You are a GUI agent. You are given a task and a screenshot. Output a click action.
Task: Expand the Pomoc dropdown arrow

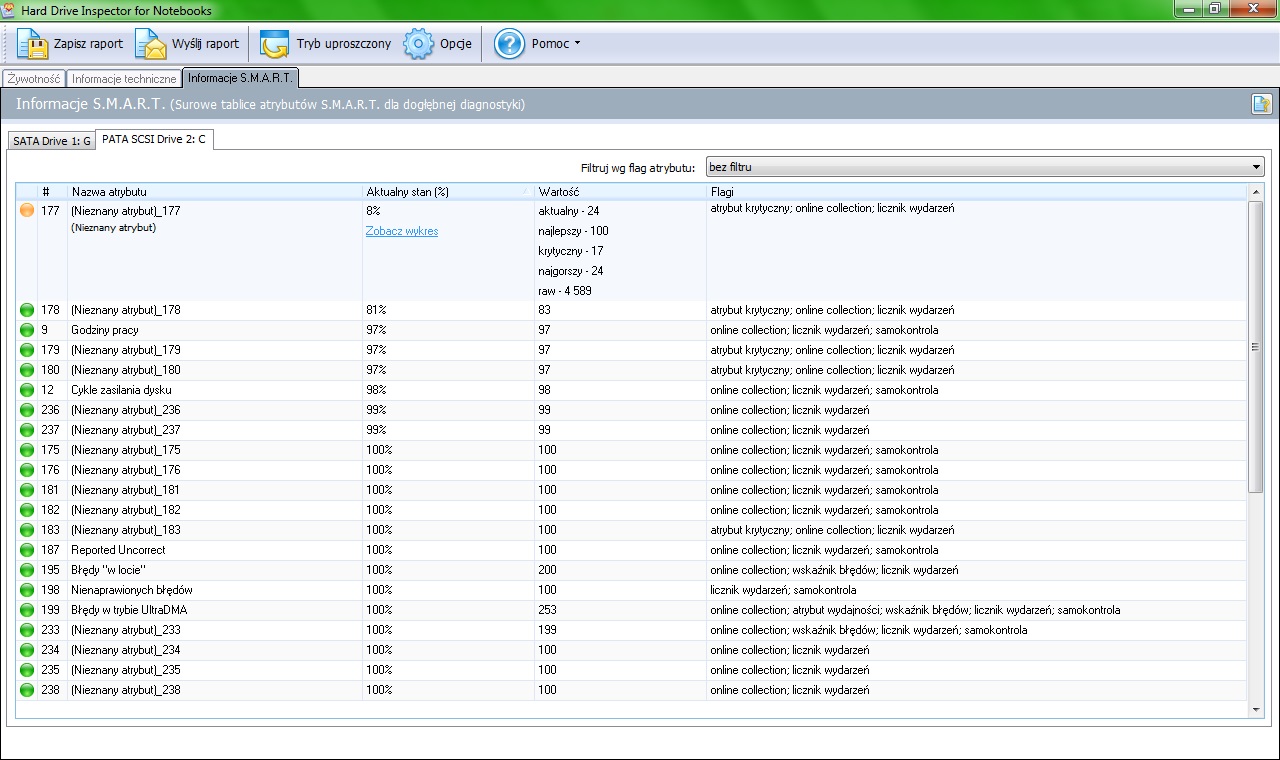577,44
